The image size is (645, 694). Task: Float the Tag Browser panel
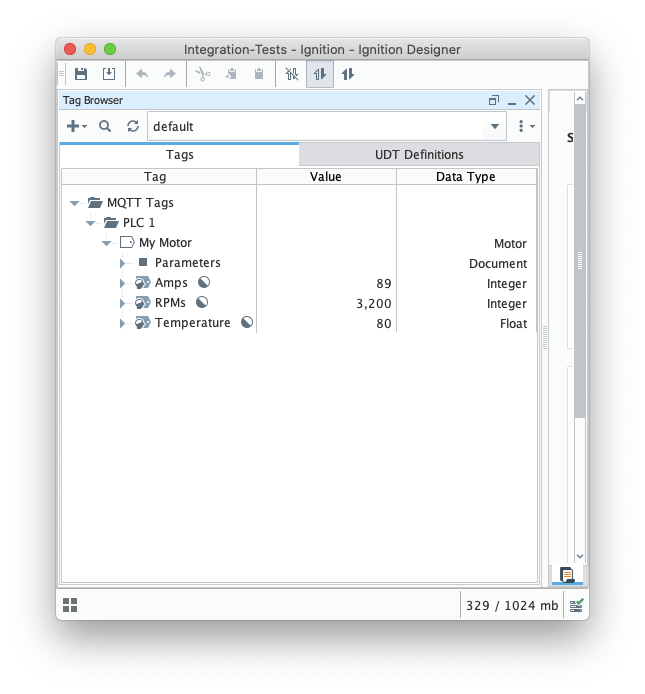494,100
